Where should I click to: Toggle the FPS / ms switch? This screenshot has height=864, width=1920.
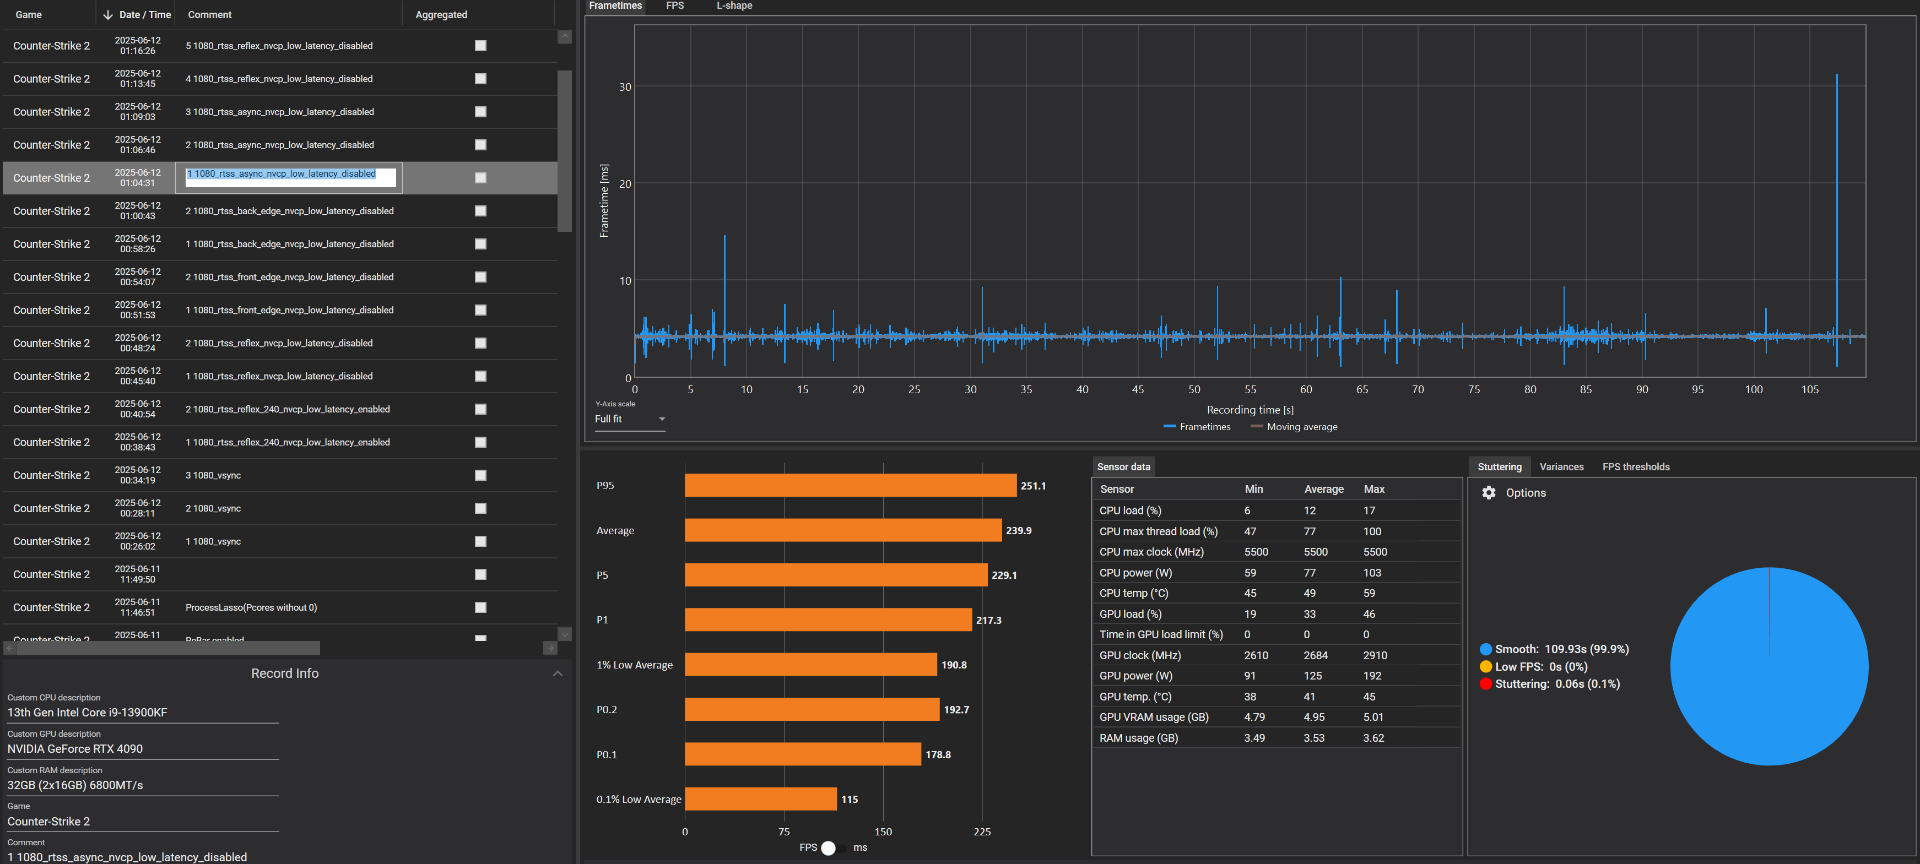pyautogui.click(x=834, y=848)
